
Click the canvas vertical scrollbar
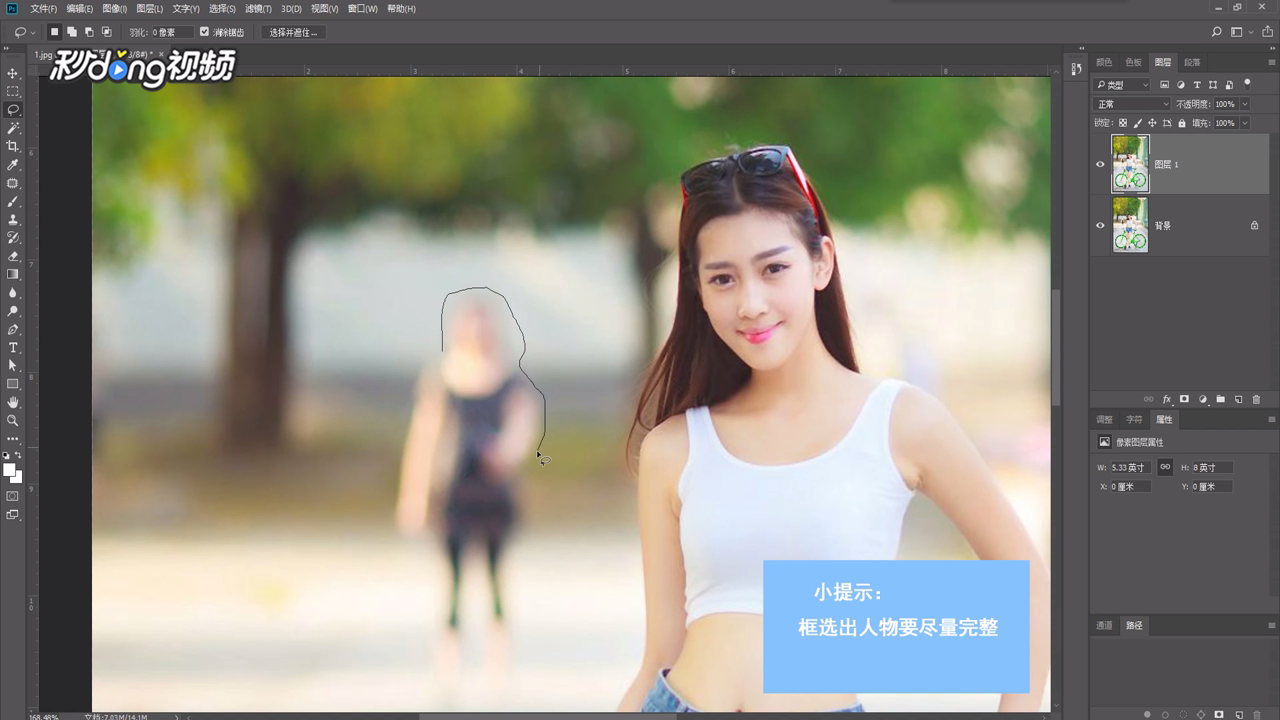tap(1057, 346)
